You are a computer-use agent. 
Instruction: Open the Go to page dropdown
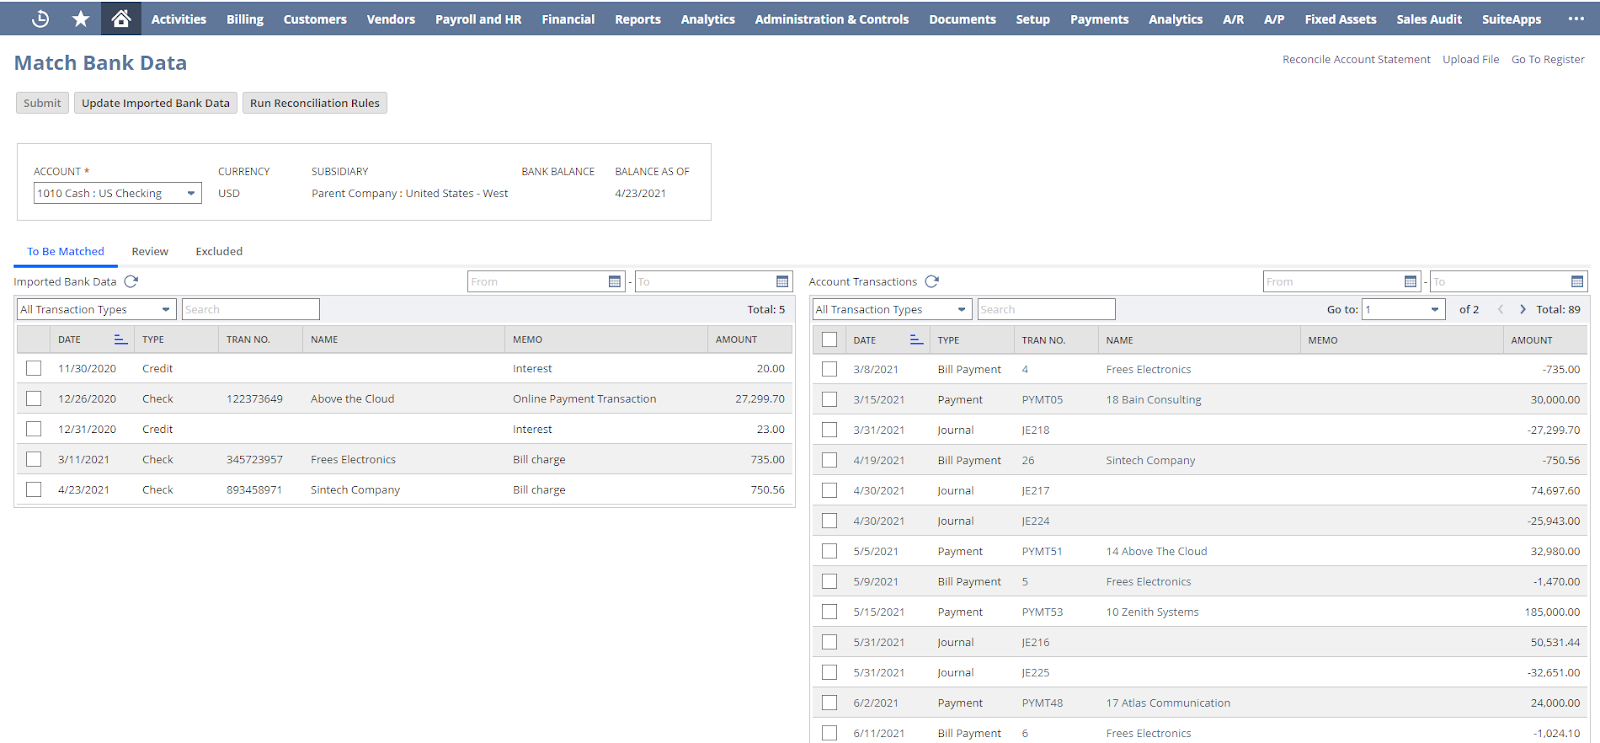tap(1404, 310)
